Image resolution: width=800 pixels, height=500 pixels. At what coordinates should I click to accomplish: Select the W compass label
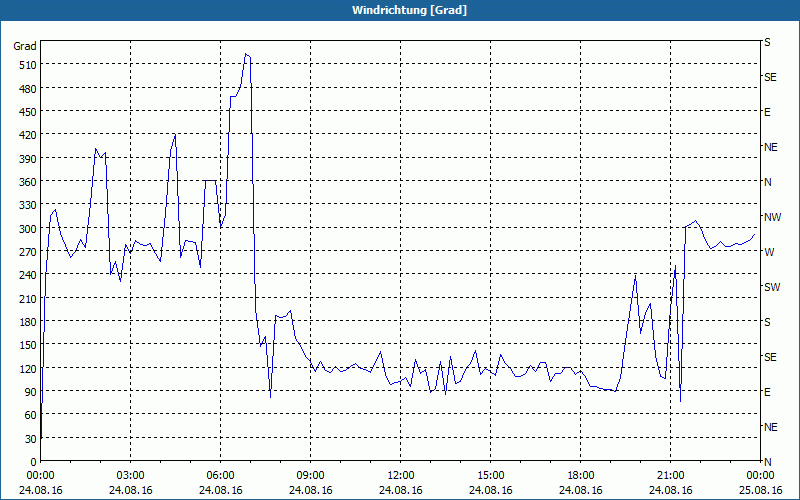(x=769, y=252)
